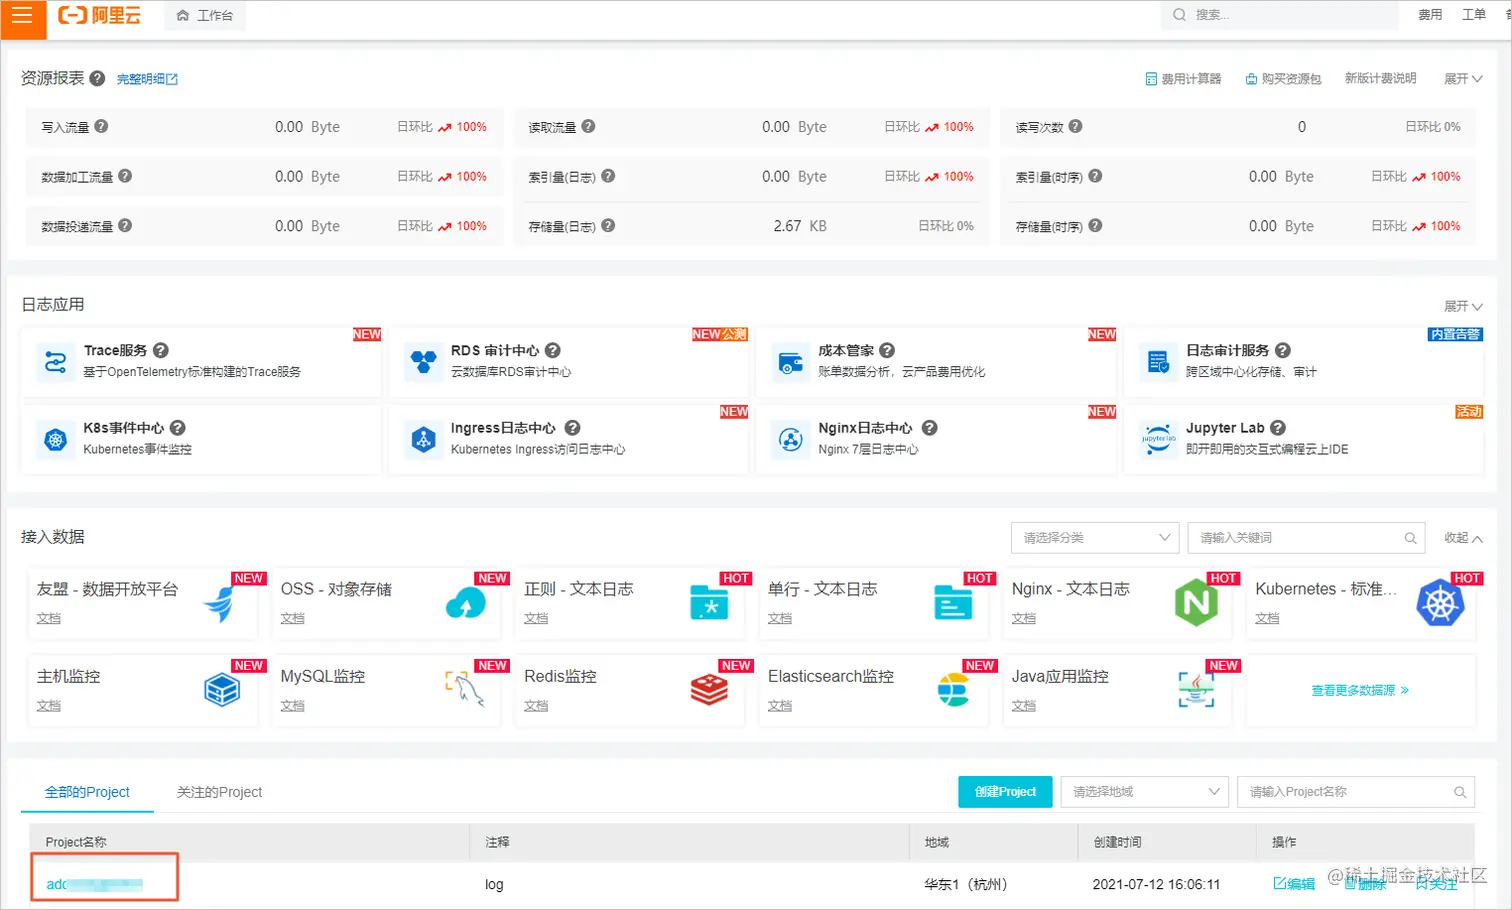Show help tooltip for 读写次数
Viewport: 1512px width, 910px height.
coord(1075,126)
